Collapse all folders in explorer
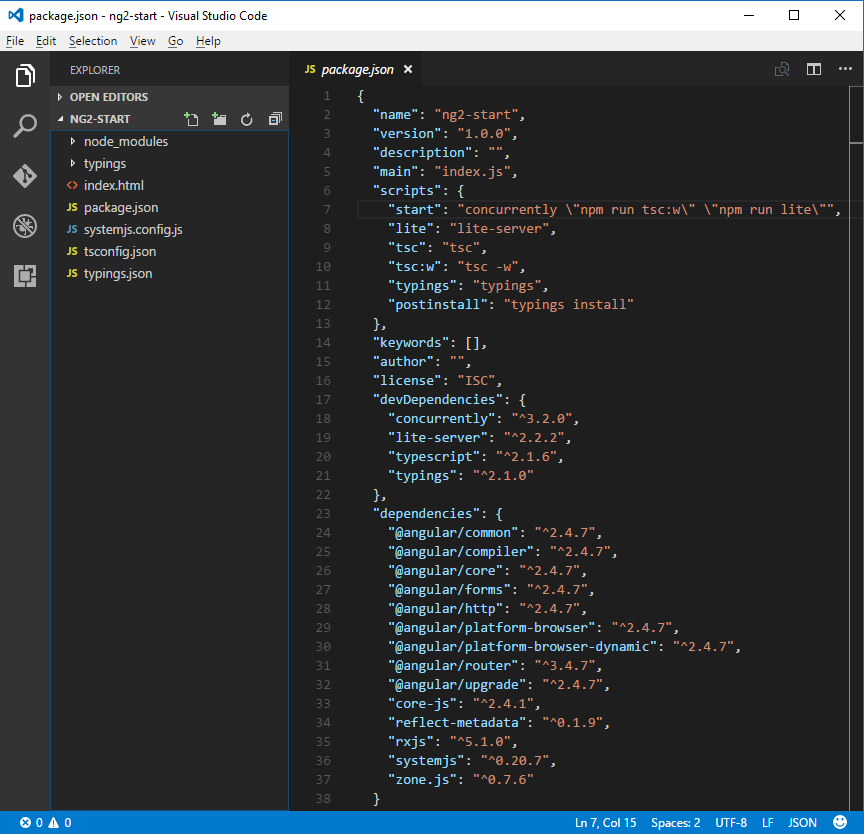Screen dimensions: 864x834 coord(275,119)
